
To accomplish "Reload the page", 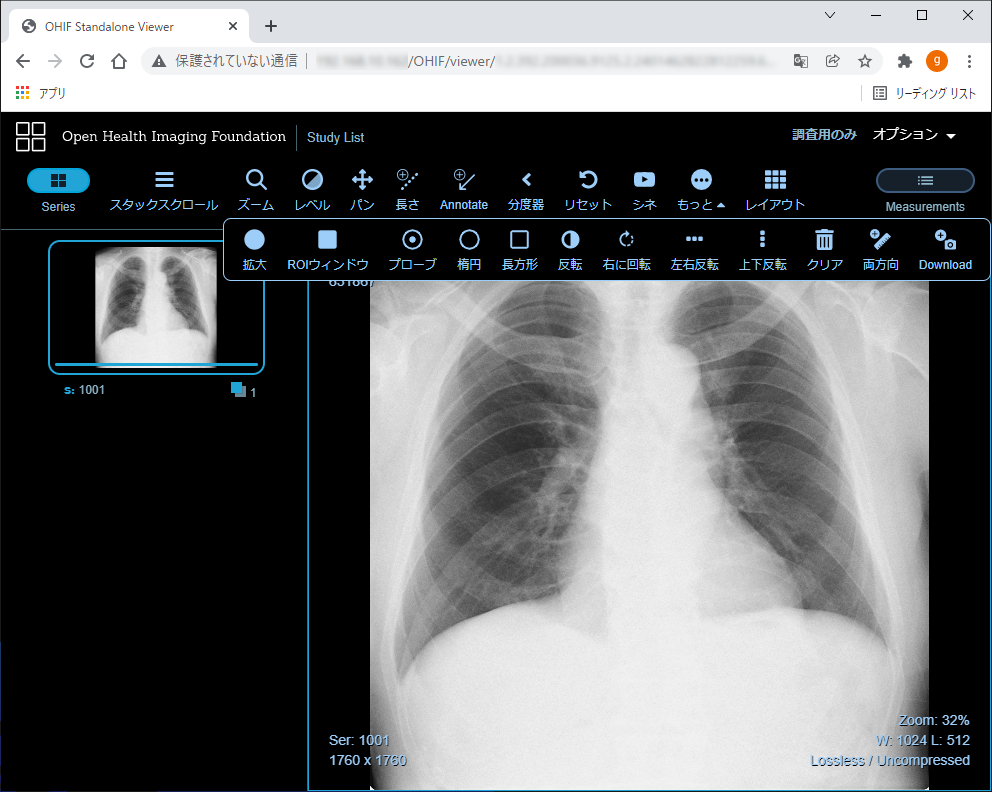I will tap(87, 61).
